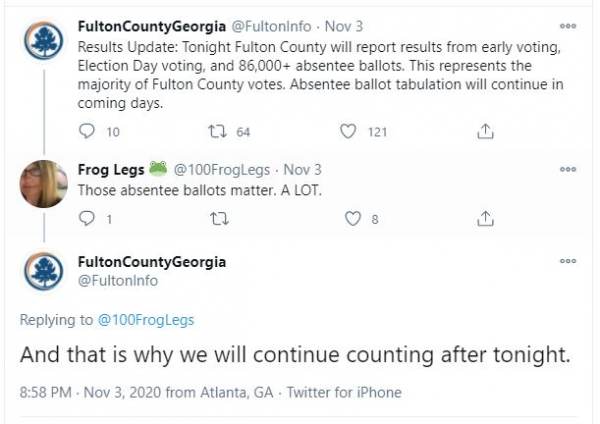Like the Results Update tweet

point(349,131)
